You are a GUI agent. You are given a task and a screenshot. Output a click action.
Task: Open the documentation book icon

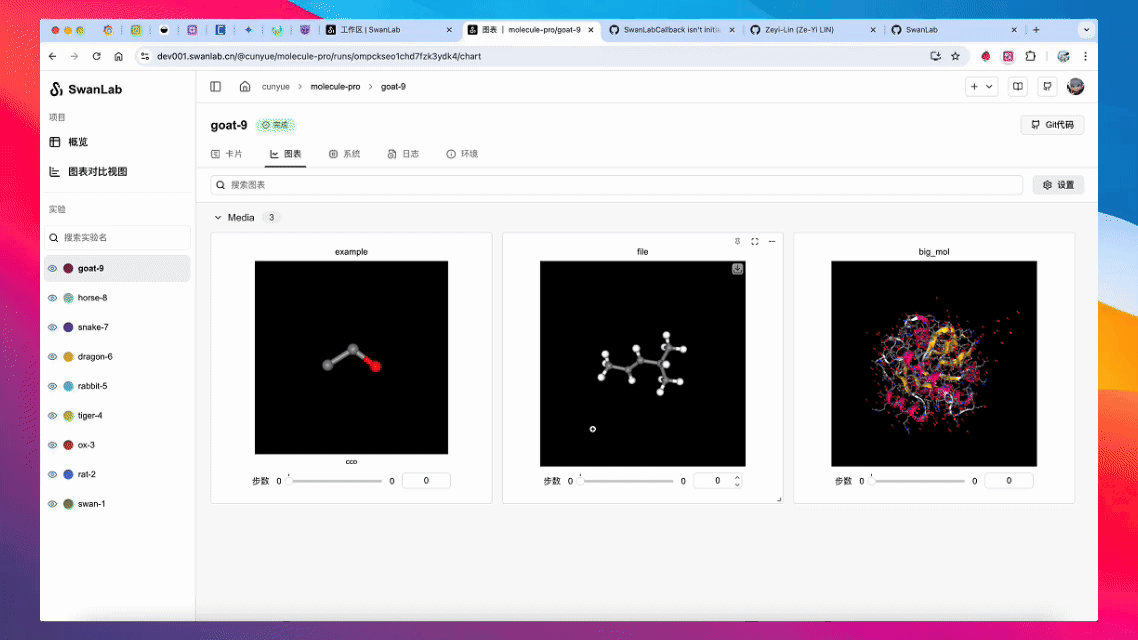tap(1018, 87)
